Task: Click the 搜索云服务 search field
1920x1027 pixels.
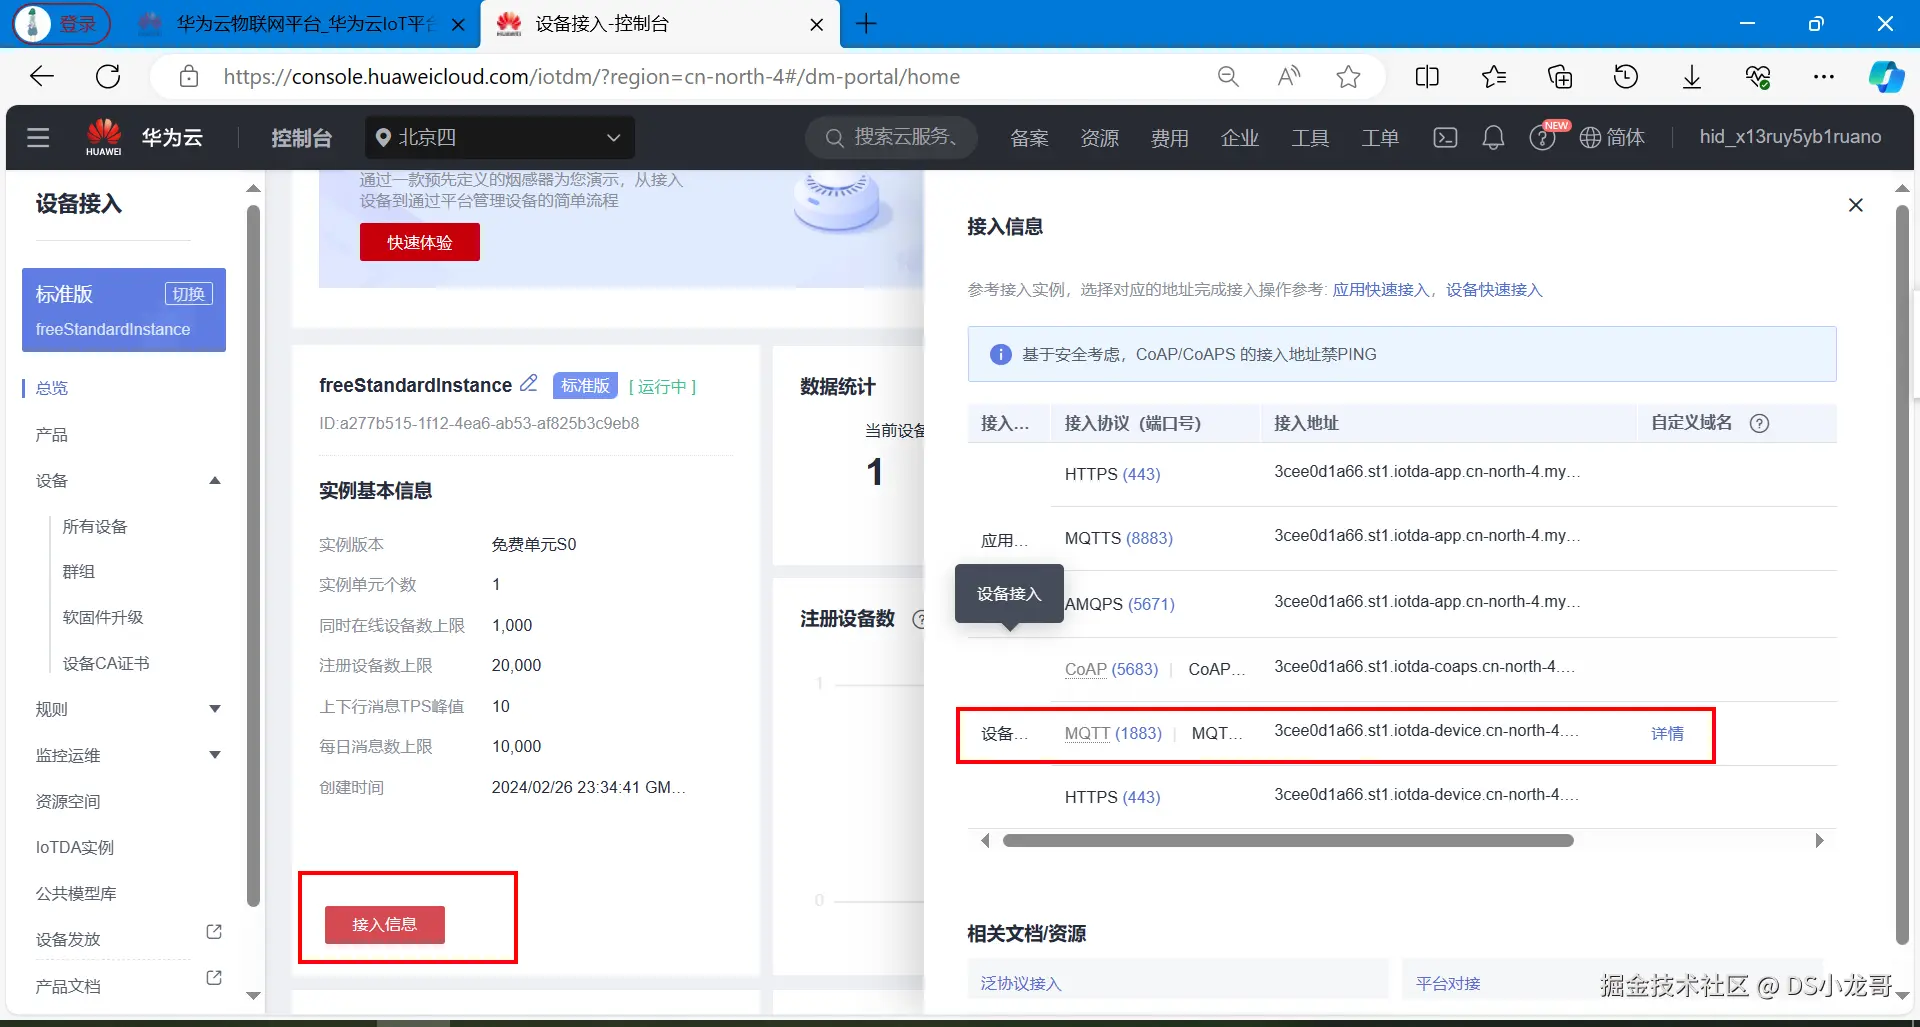Action: [892, 137]
